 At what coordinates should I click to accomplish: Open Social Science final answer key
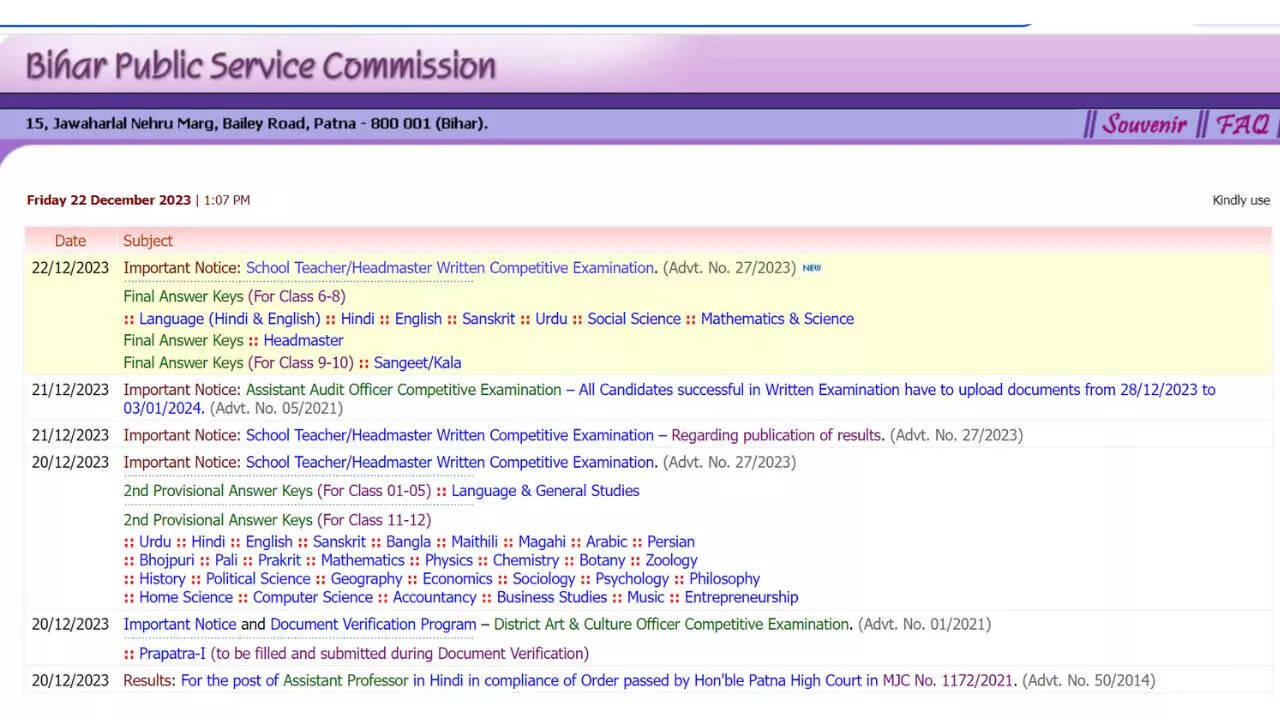click(x=634, y=319)
